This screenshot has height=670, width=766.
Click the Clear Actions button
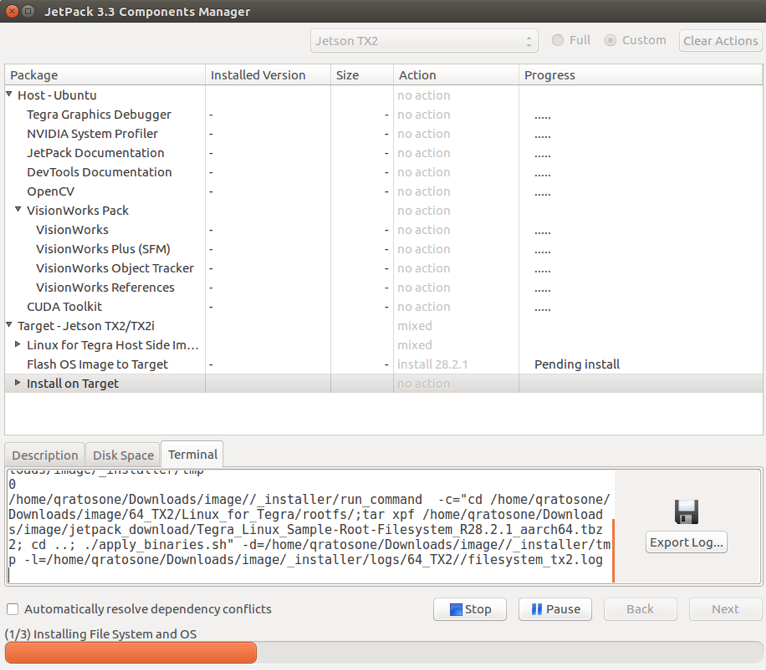pyautogui.click(x=720, y=41)
